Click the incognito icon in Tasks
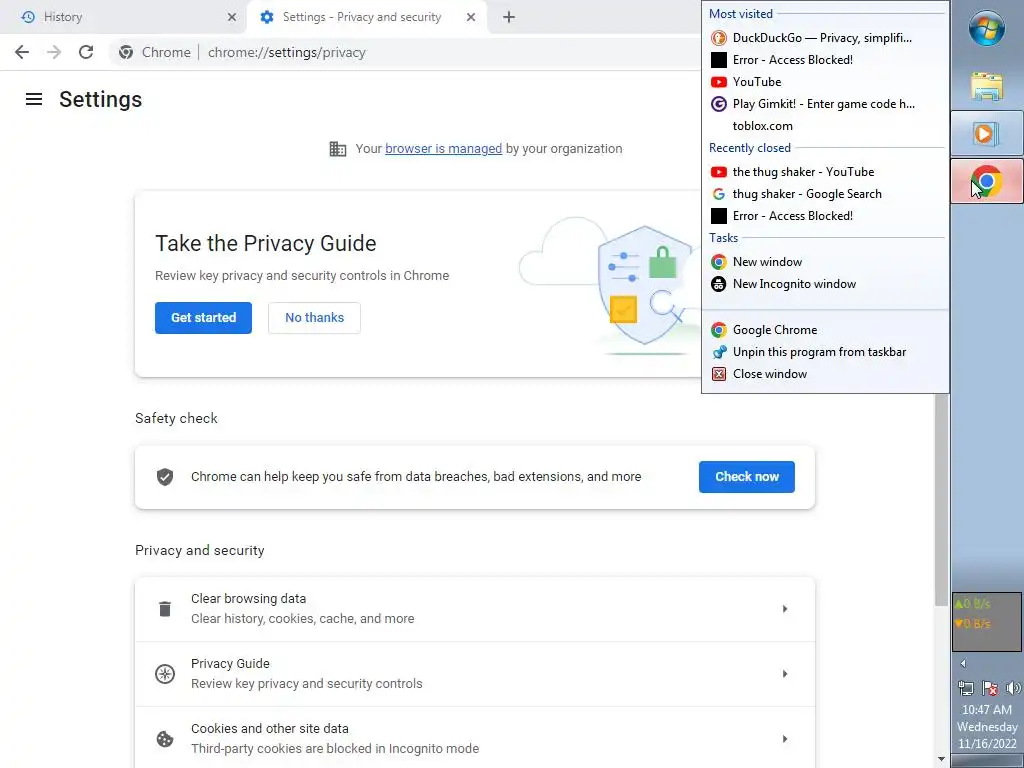 718,284
